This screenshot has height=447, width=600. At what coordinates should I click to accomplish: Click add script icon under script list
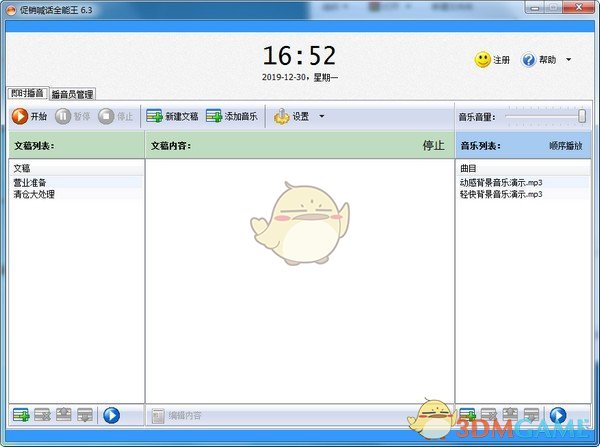coord(21,415)
